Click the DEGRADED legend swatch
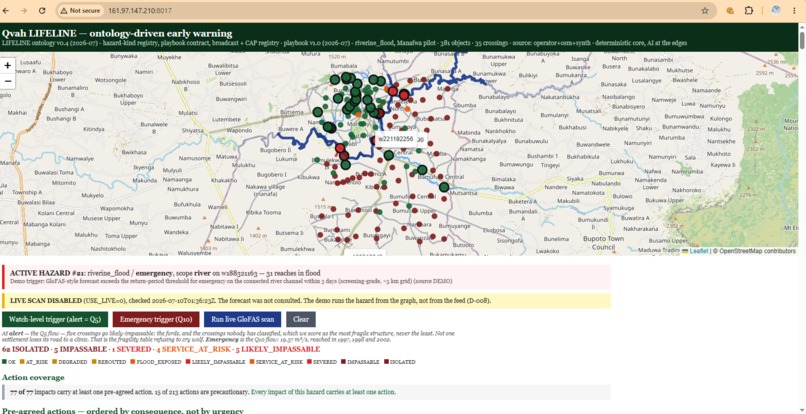The height and width of the screenshot is (414, 806). coord(54,362)
